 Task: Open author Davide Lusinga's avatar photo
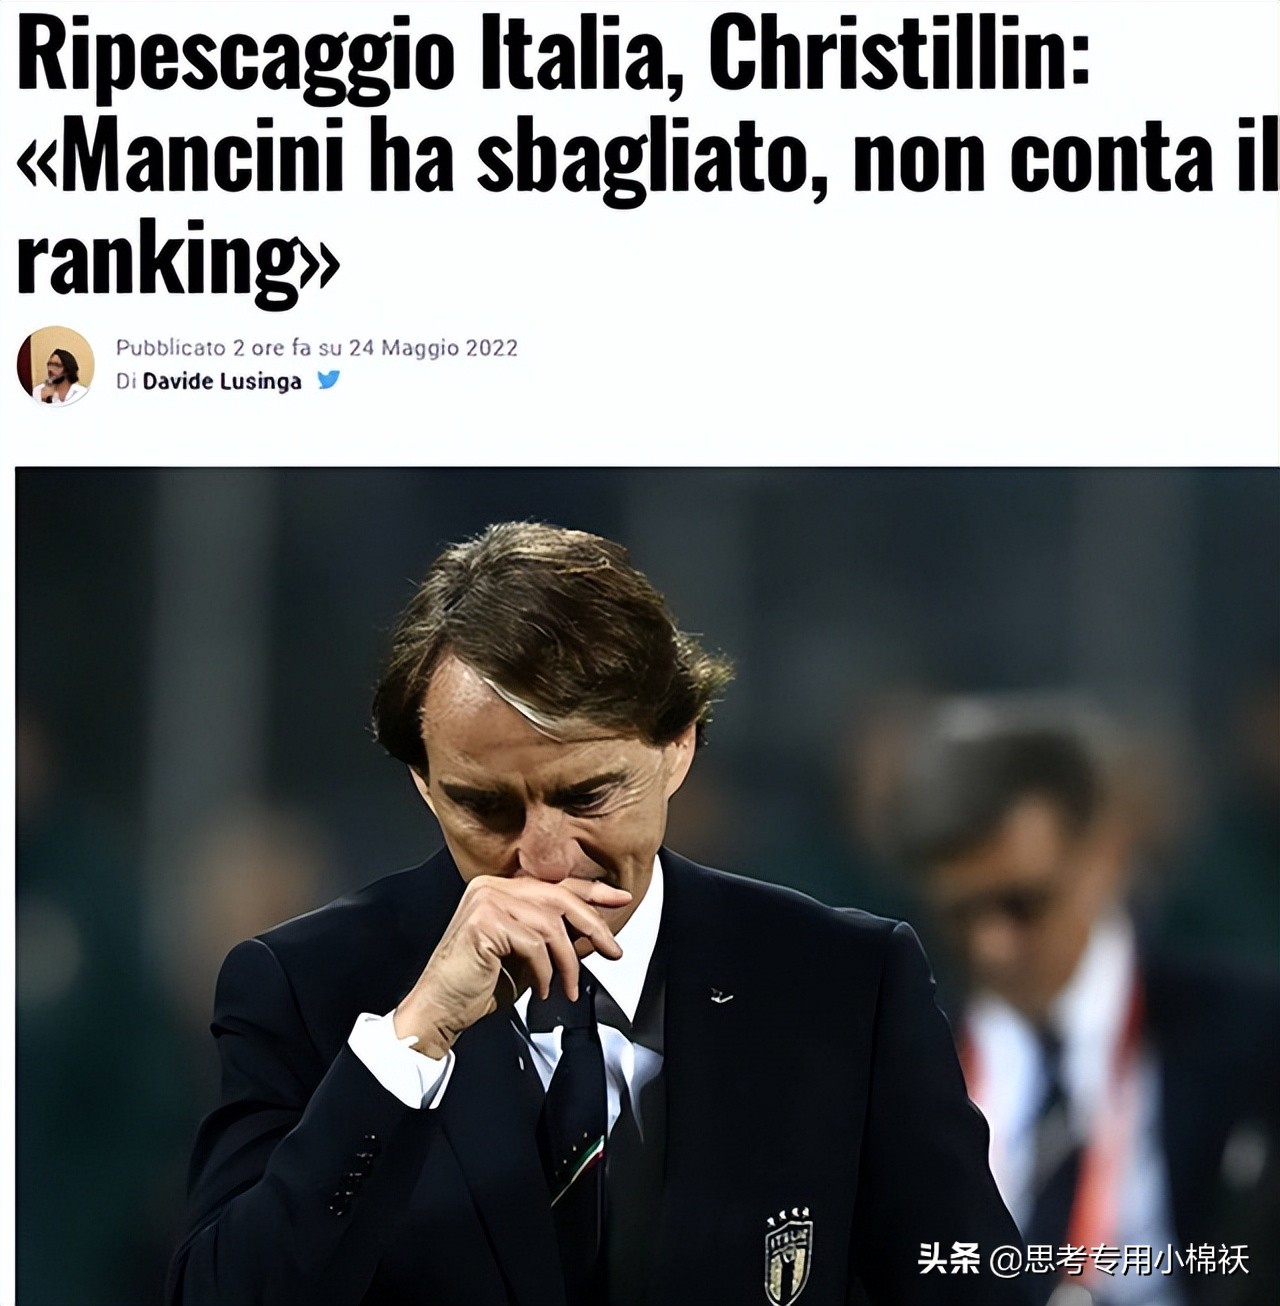pos(55,365)
